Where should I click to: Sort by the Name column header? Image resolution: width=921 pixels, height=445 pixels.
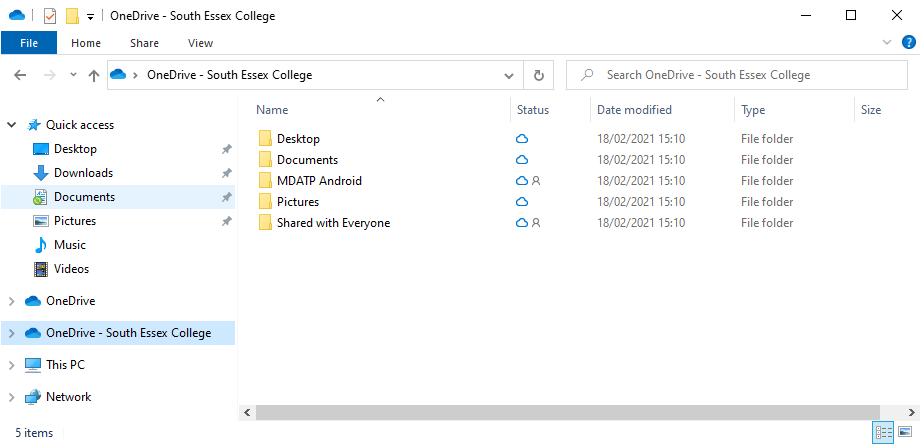coord(273,110)
